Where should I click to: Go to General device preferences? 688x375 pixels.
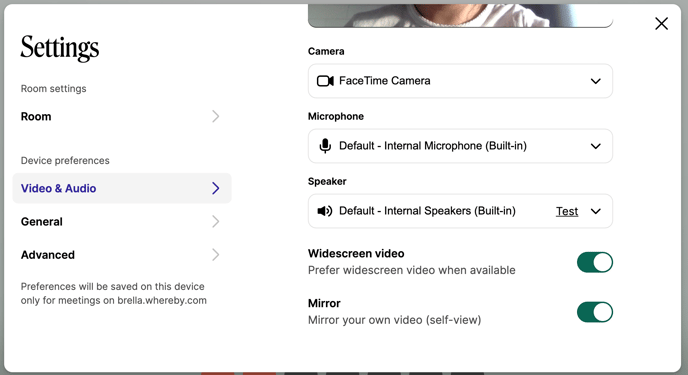122,221
